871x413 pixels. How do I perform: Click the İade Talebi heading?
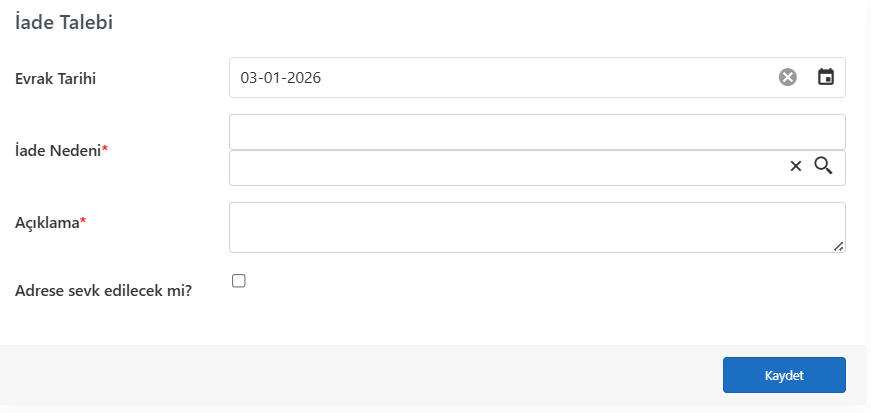tap(64, 23)
